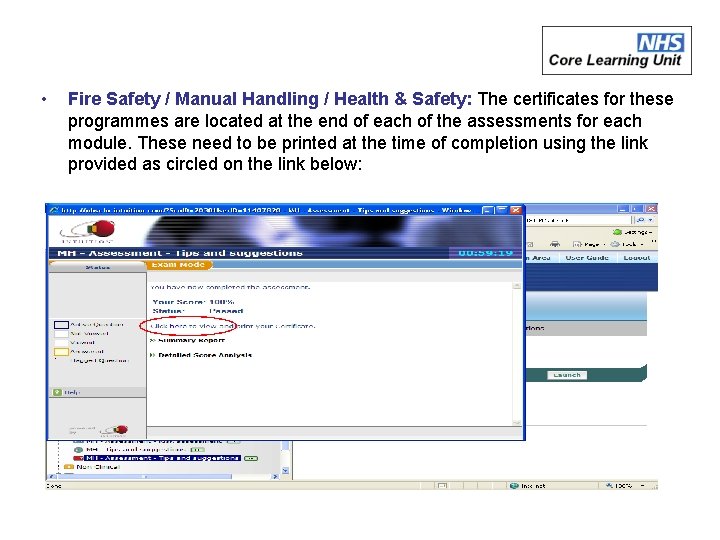Image resolution: width=720 pixels, height=540 pixels.
Task: Select 'MH - Tips and suggestions' tree row
Action: pos(136,450)
